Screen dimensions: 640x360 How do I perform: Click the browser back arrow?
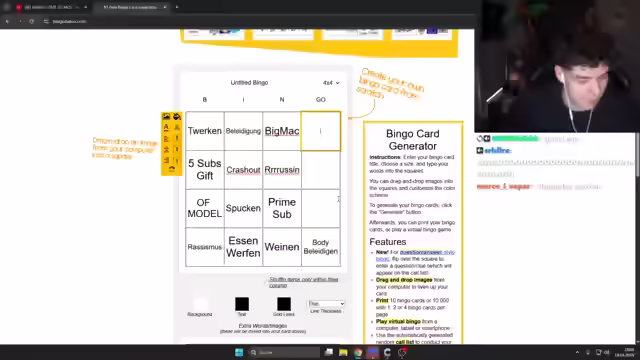click(7, 21)
